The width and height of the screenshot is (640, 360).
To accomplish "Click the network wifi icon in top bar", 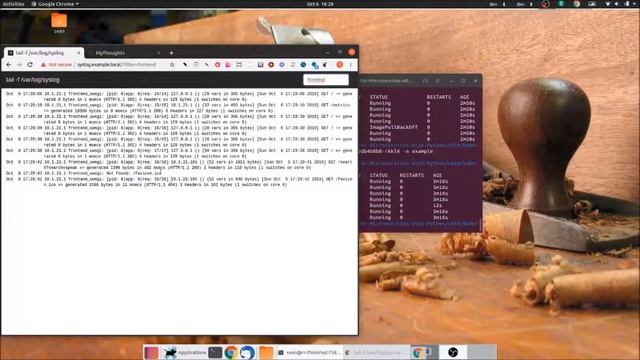I will click(607, 4).
